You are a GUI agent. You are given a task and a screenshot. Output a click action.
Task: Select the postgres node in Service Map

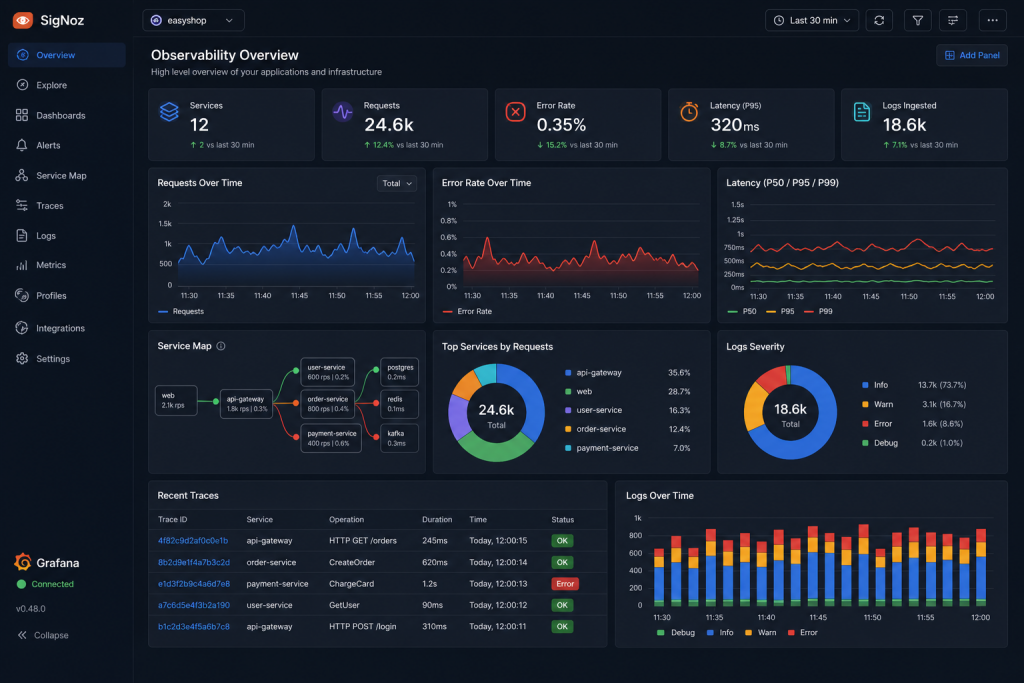point(399,372)
